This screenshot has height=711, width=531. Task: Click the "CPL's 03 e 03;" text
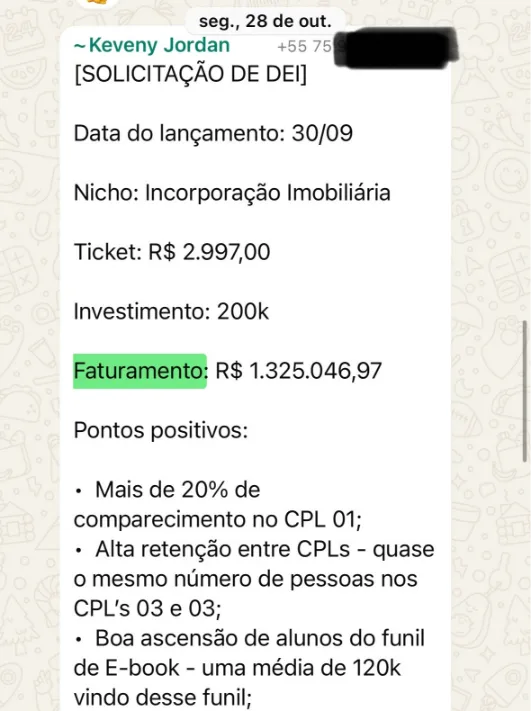pos(147,609)
